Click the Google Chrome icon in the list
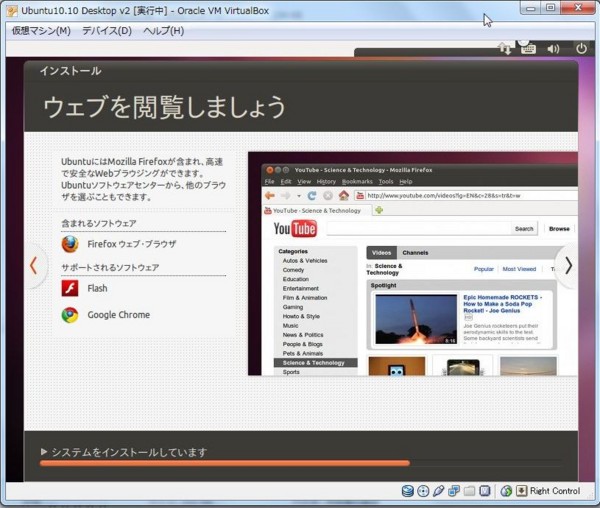This screenshot has height=508, width=600. tap(70, 315)
